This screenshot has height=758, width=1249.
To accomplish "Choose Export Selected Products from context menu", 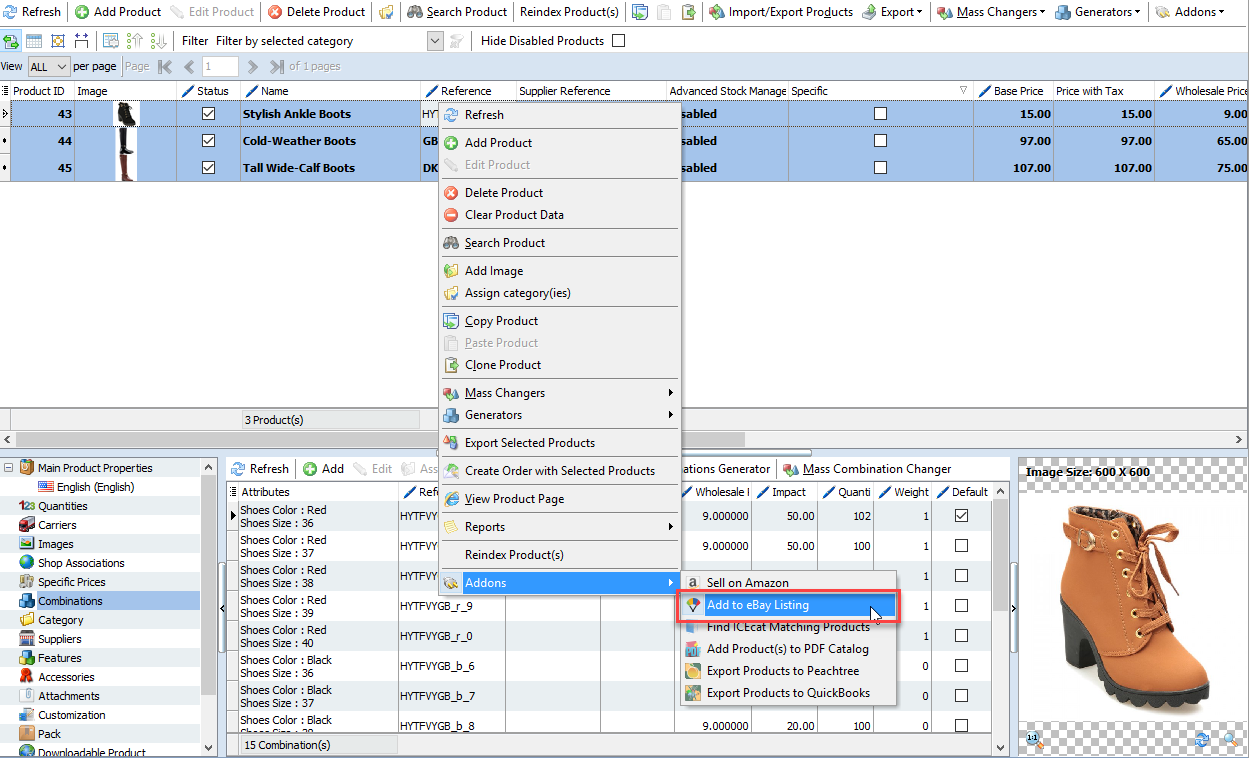I will tap(560, 443).
